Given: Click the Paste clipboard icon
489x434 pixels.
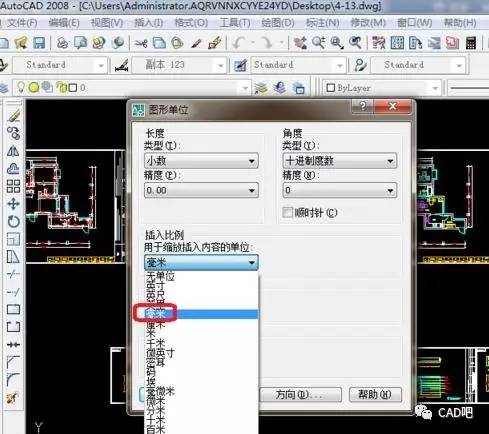Looking at the screenshot, I should pos(177,43).
